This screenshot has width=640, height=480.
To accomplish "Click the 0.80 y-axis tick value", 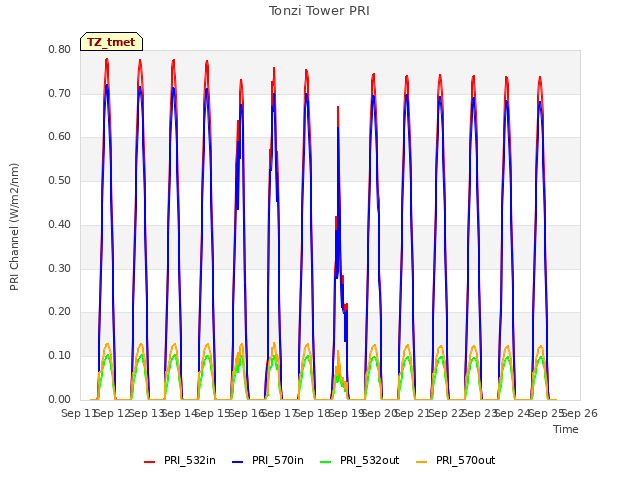I will coord(60,49).
